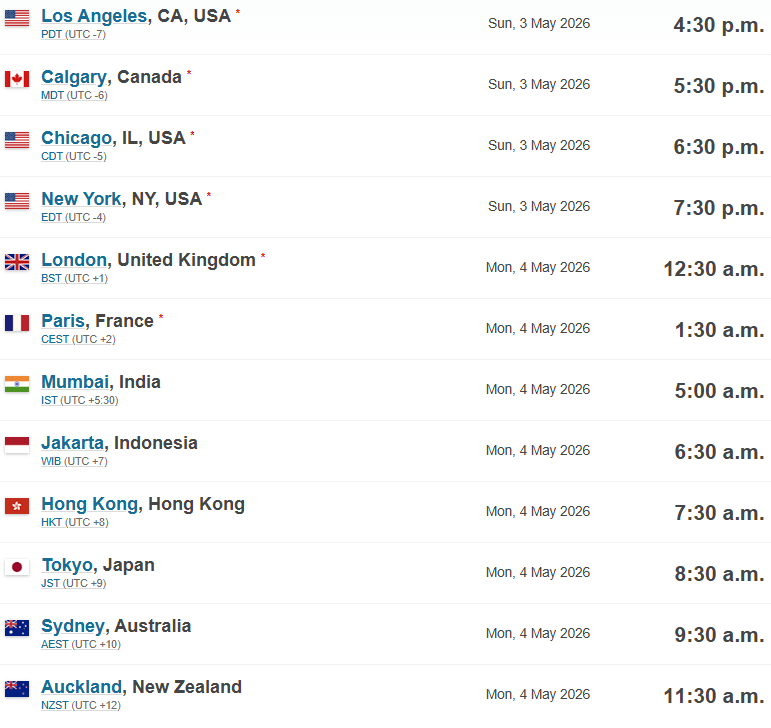
Task: Click the UK flag beside London
Action: (x=17, y=262)
